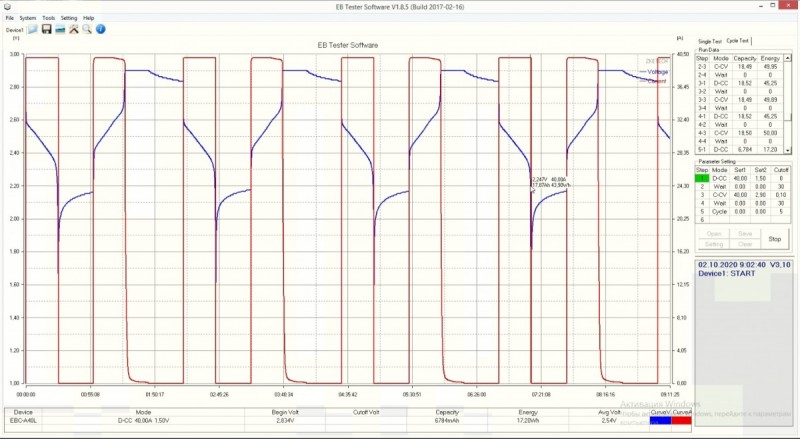Open the tools wrench settings icon

[74, 30]
